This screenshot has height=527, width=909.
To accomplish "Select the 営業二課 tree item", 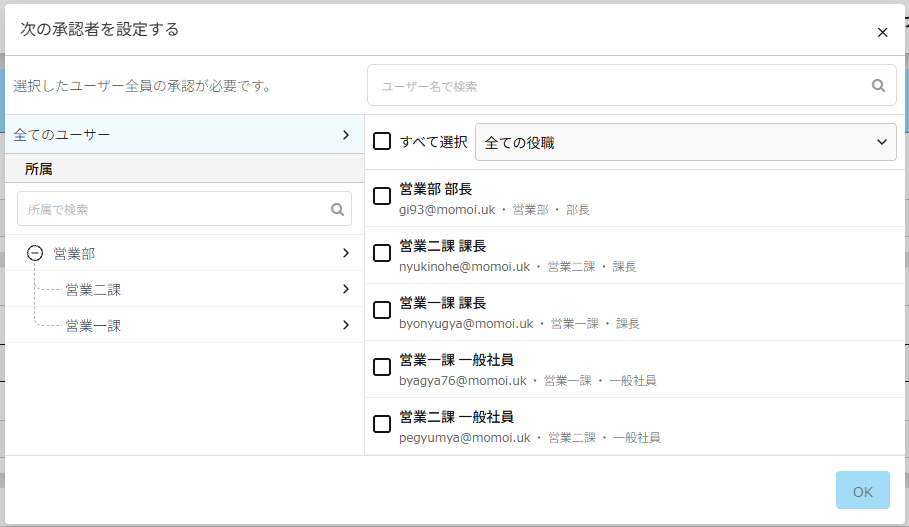I will click(x=93, y=290).
